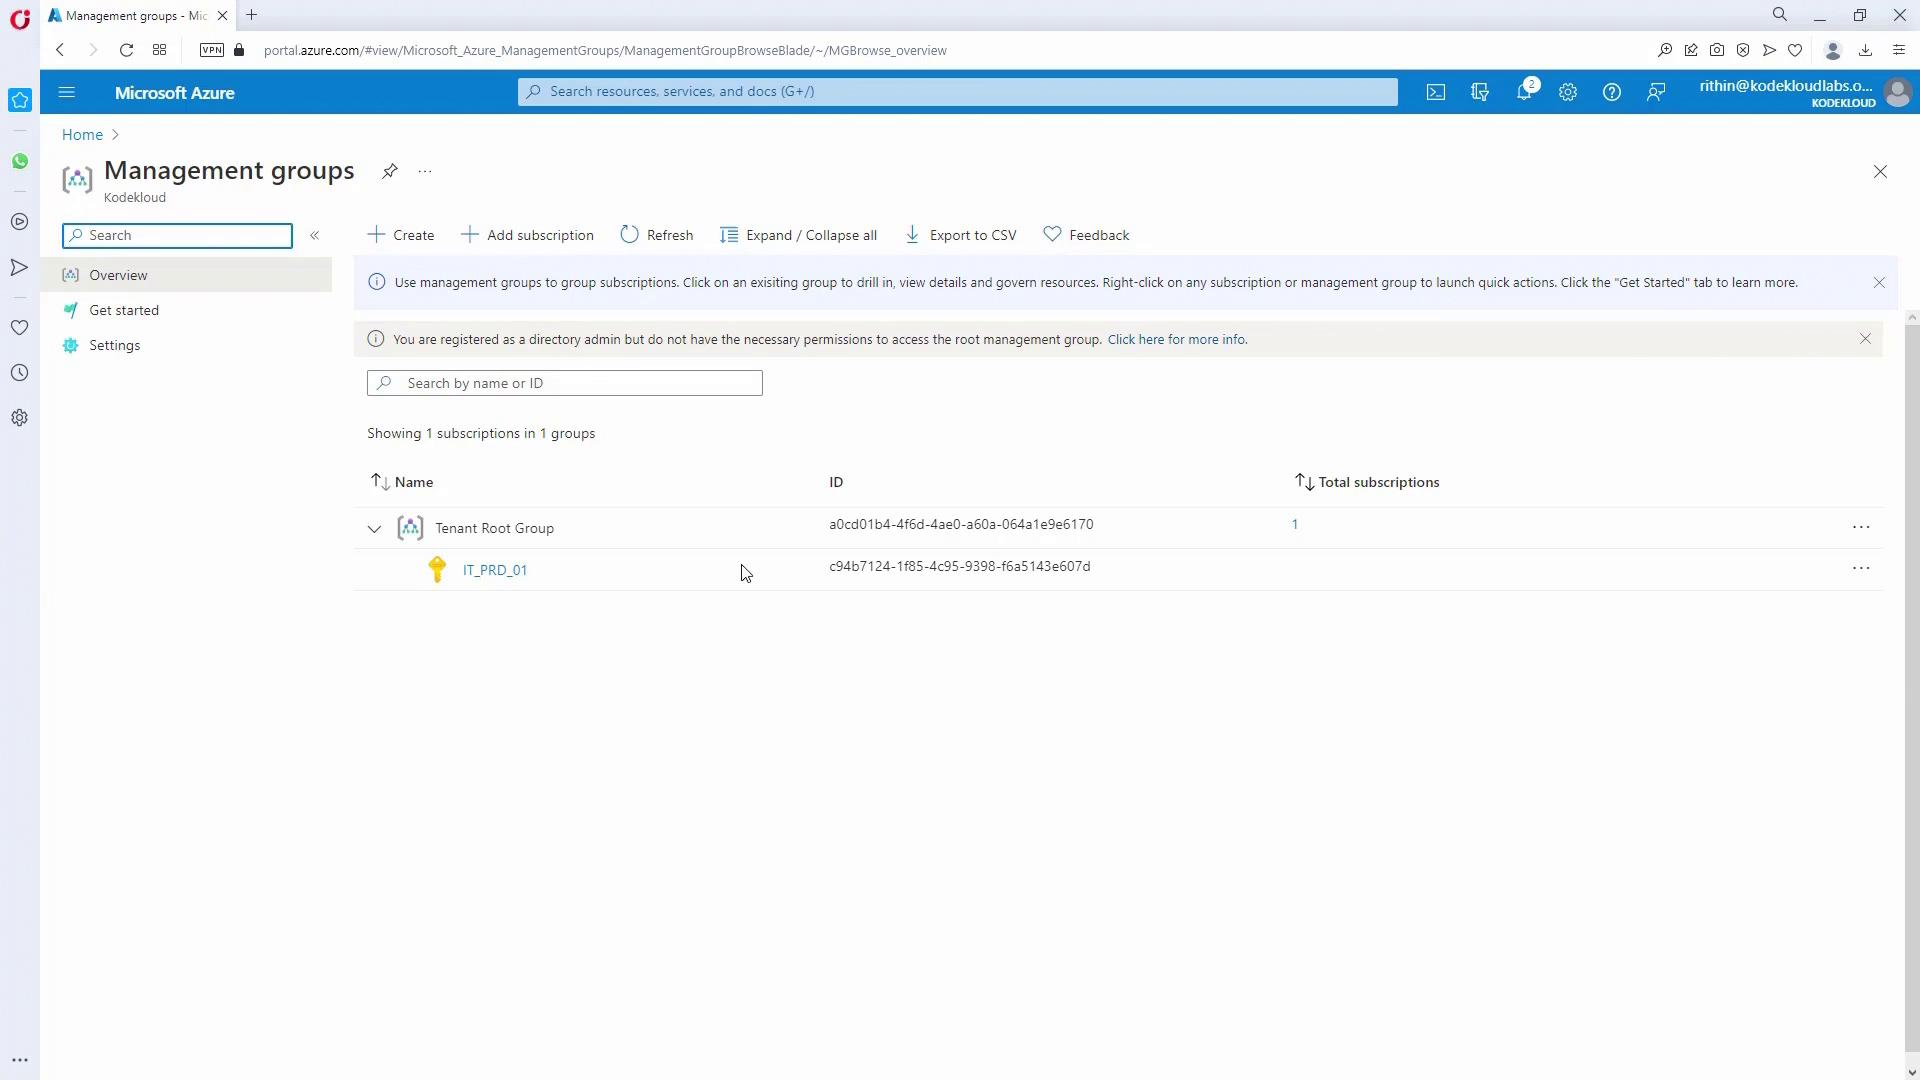Open portal settings gear in header
The height and width of the screenshot is (1080, 1920).
(x=1568, y=92)
